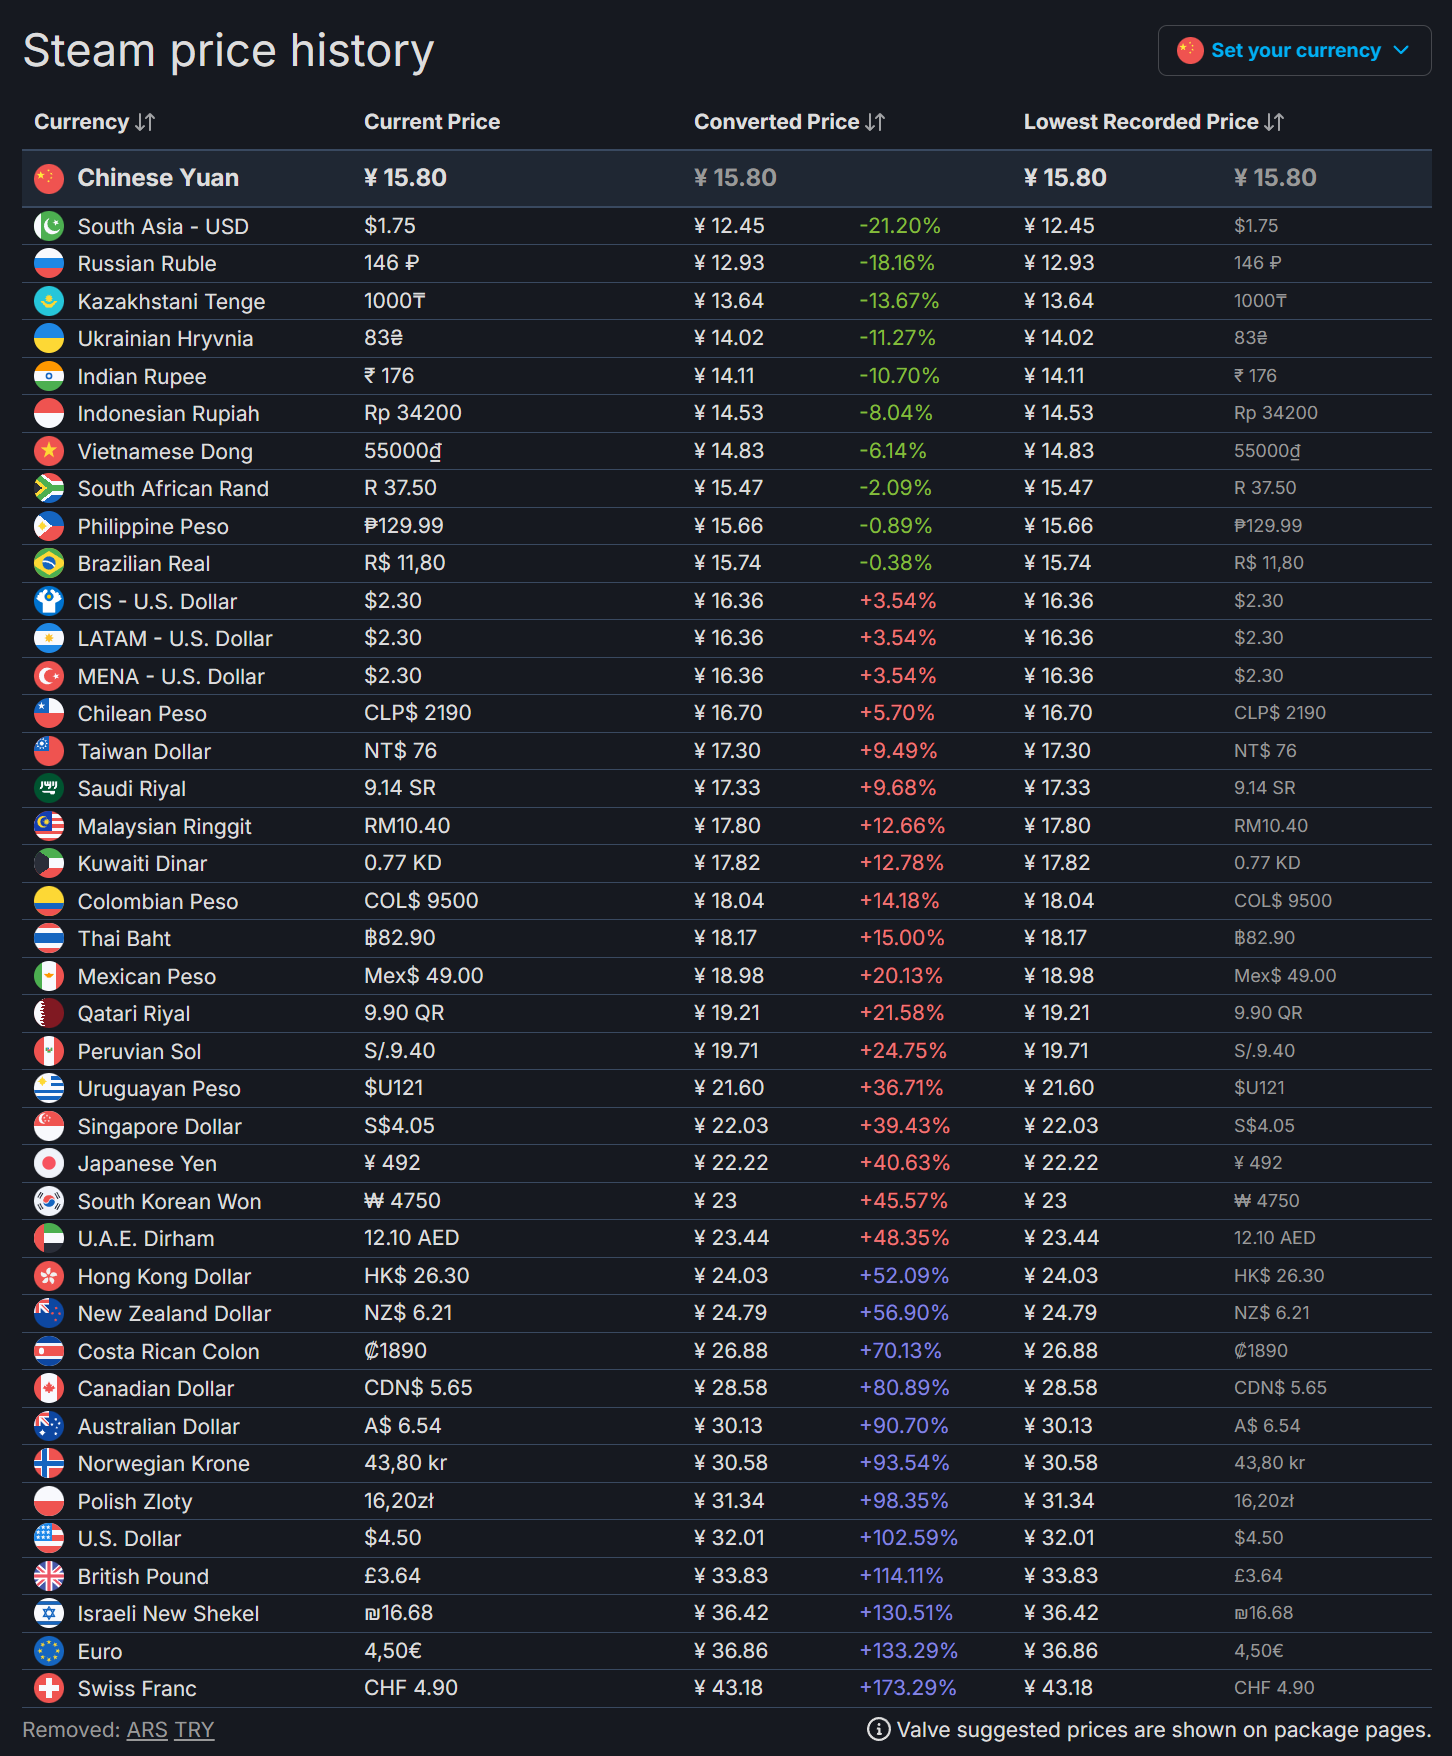Viewport: 1452px width, 1756px height.
Task: Click the Saudi Riyal flag icon
Action: coord(49,789)
